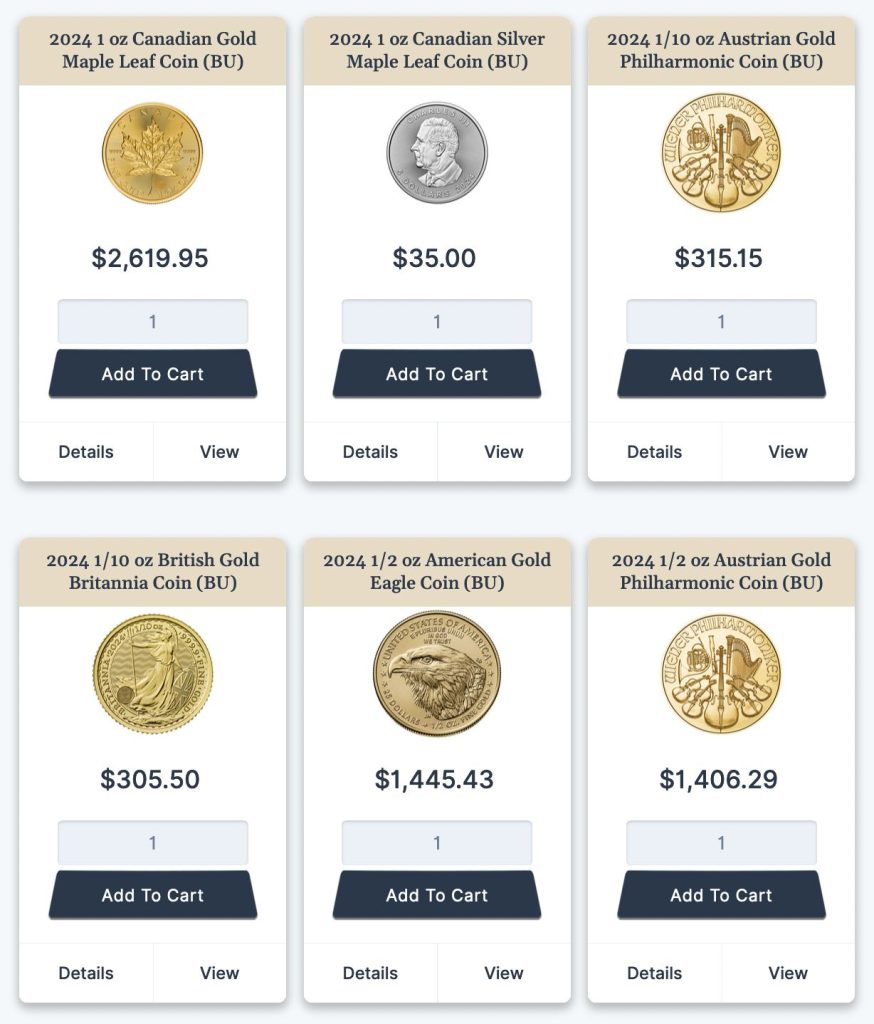This screenshot has width=874, height=1024.
Task: Open Details for Canadian Silver Maple Leaf
Action: click(x=370, y=452)
